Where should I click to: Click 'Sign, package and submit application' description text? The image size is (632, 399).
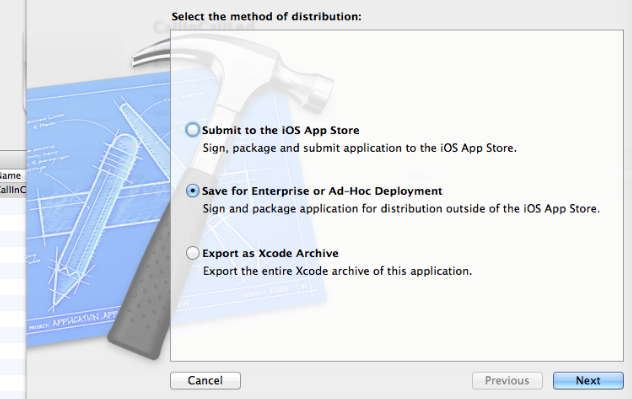click(x=360, y=148)
